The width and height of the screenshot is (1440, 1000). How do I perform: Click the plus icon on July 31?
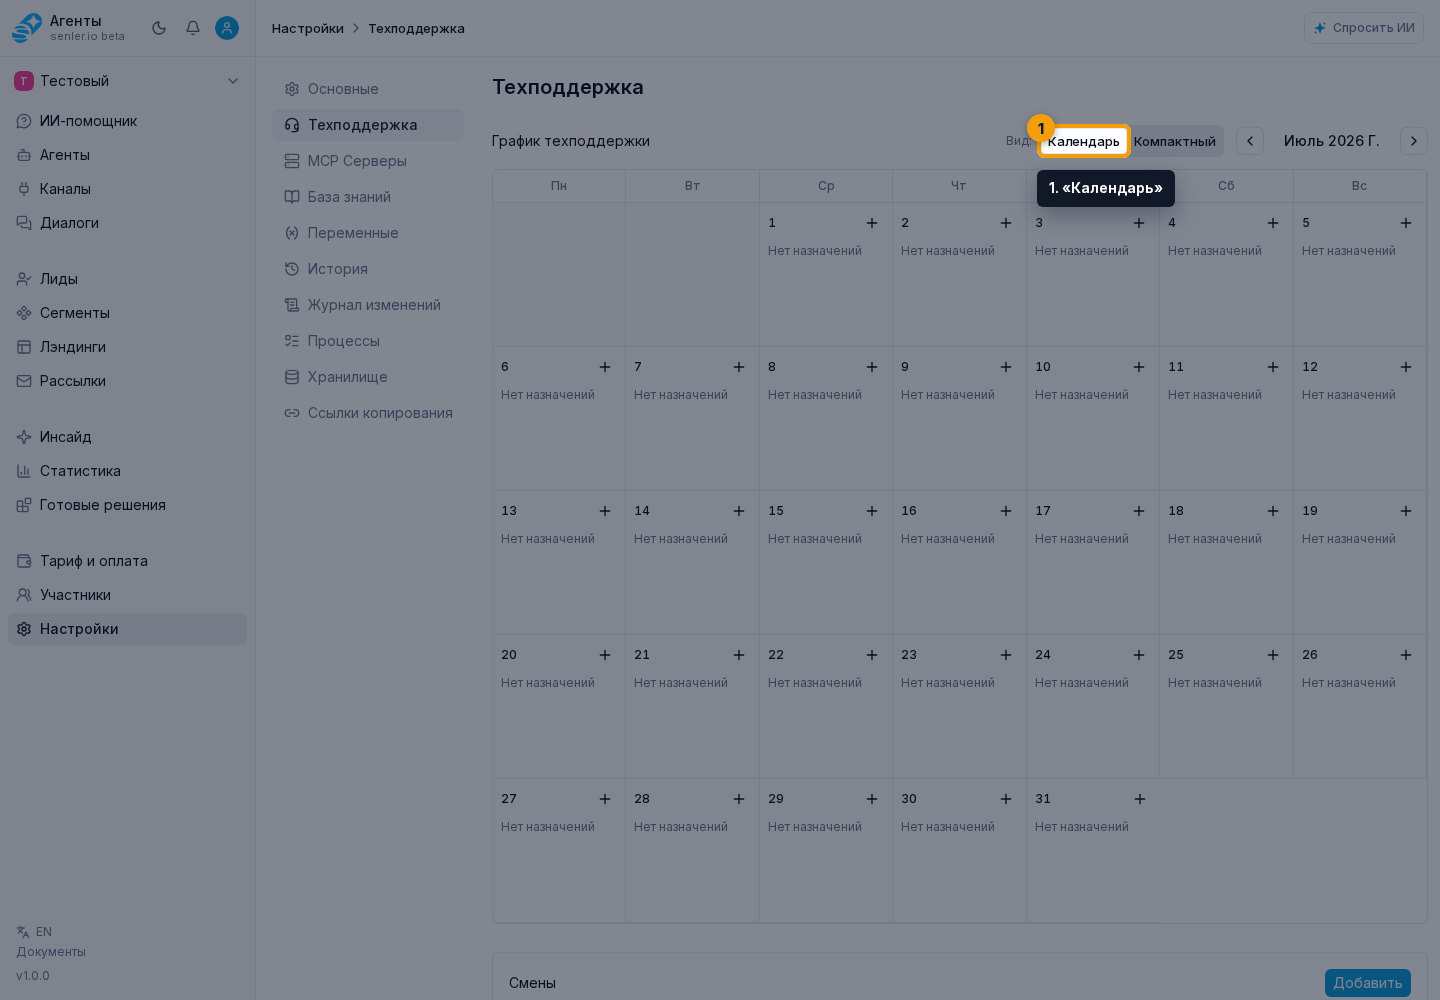coord(1139,799)
